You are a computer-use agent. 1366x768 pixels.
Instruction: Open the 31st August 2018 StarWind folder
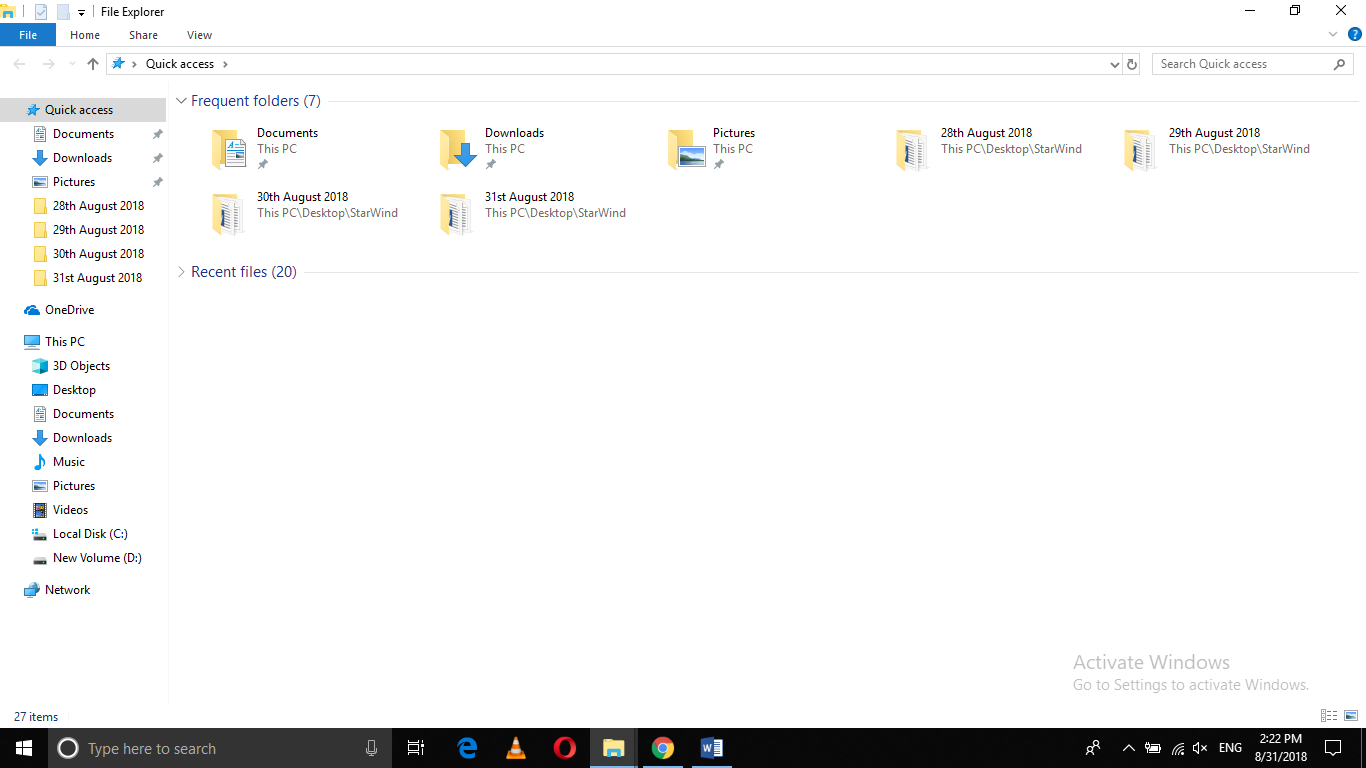(x=529, y=196)
